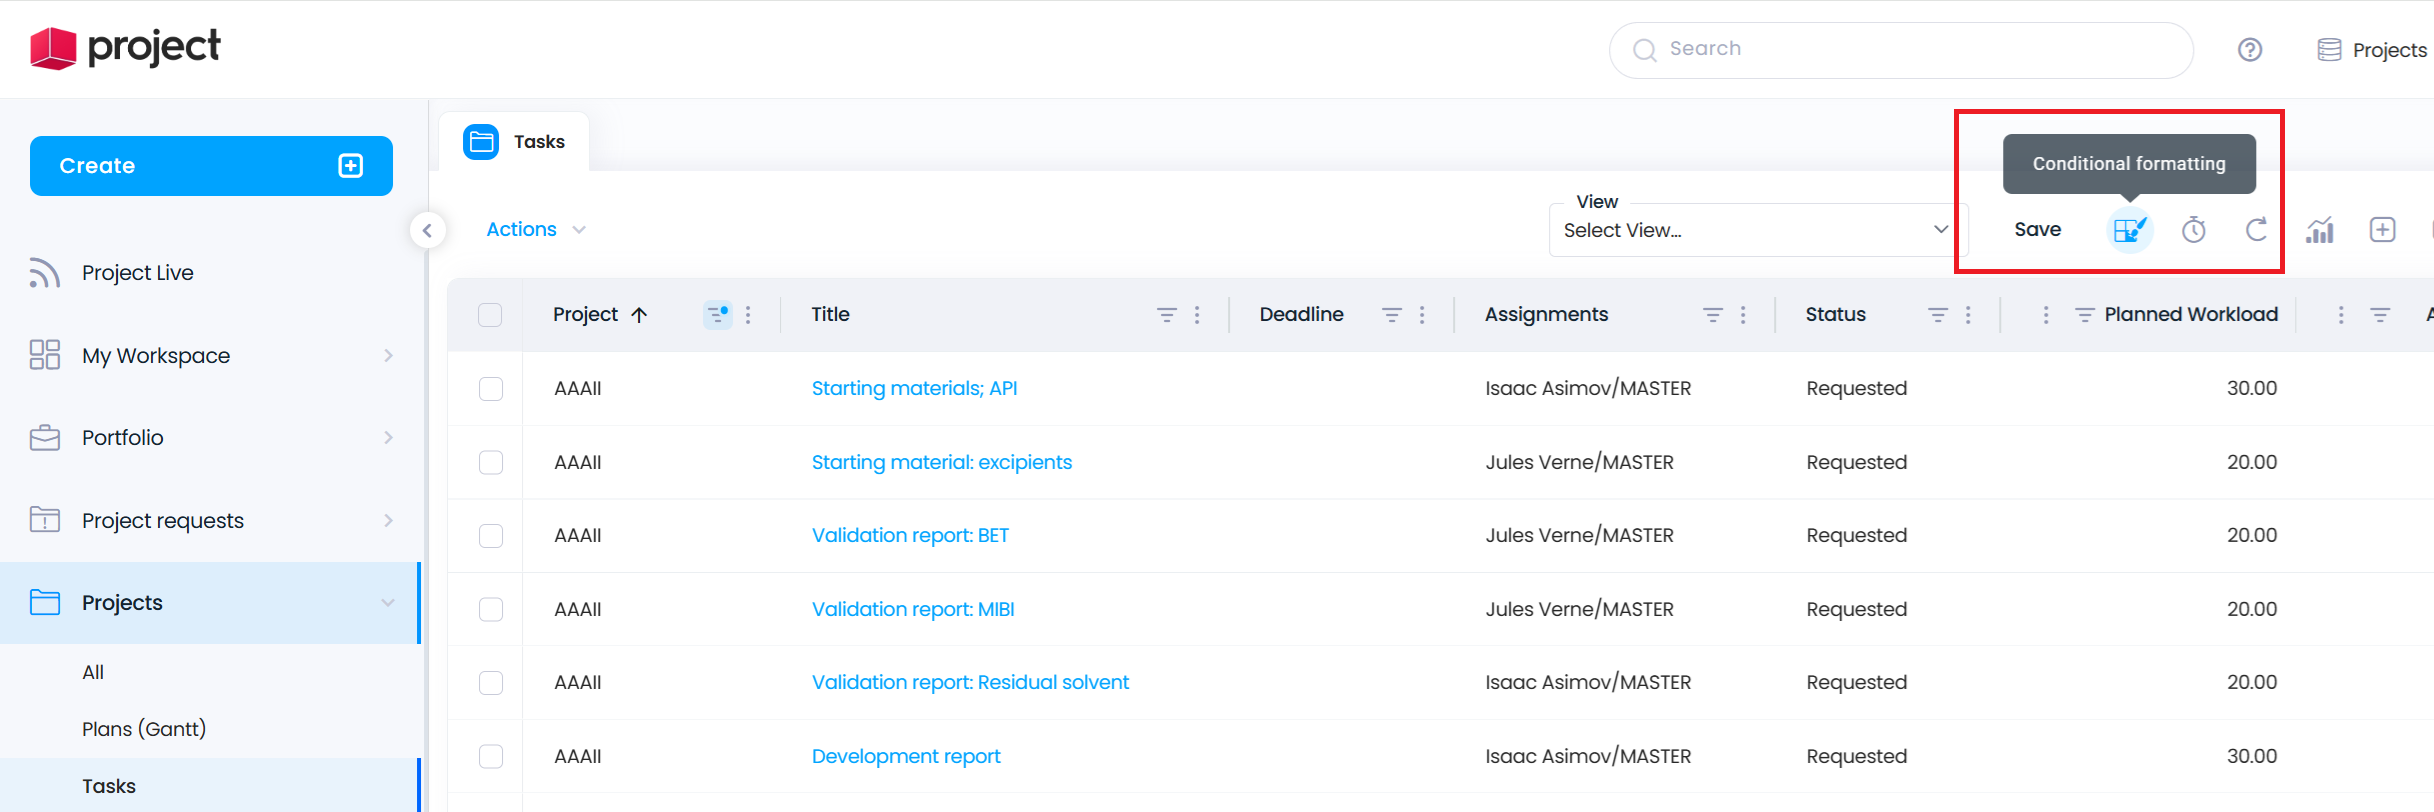Screen dimensions: 2434x812
Task: Click the refresh icon in toolbar
Action: pos(2256,230)
